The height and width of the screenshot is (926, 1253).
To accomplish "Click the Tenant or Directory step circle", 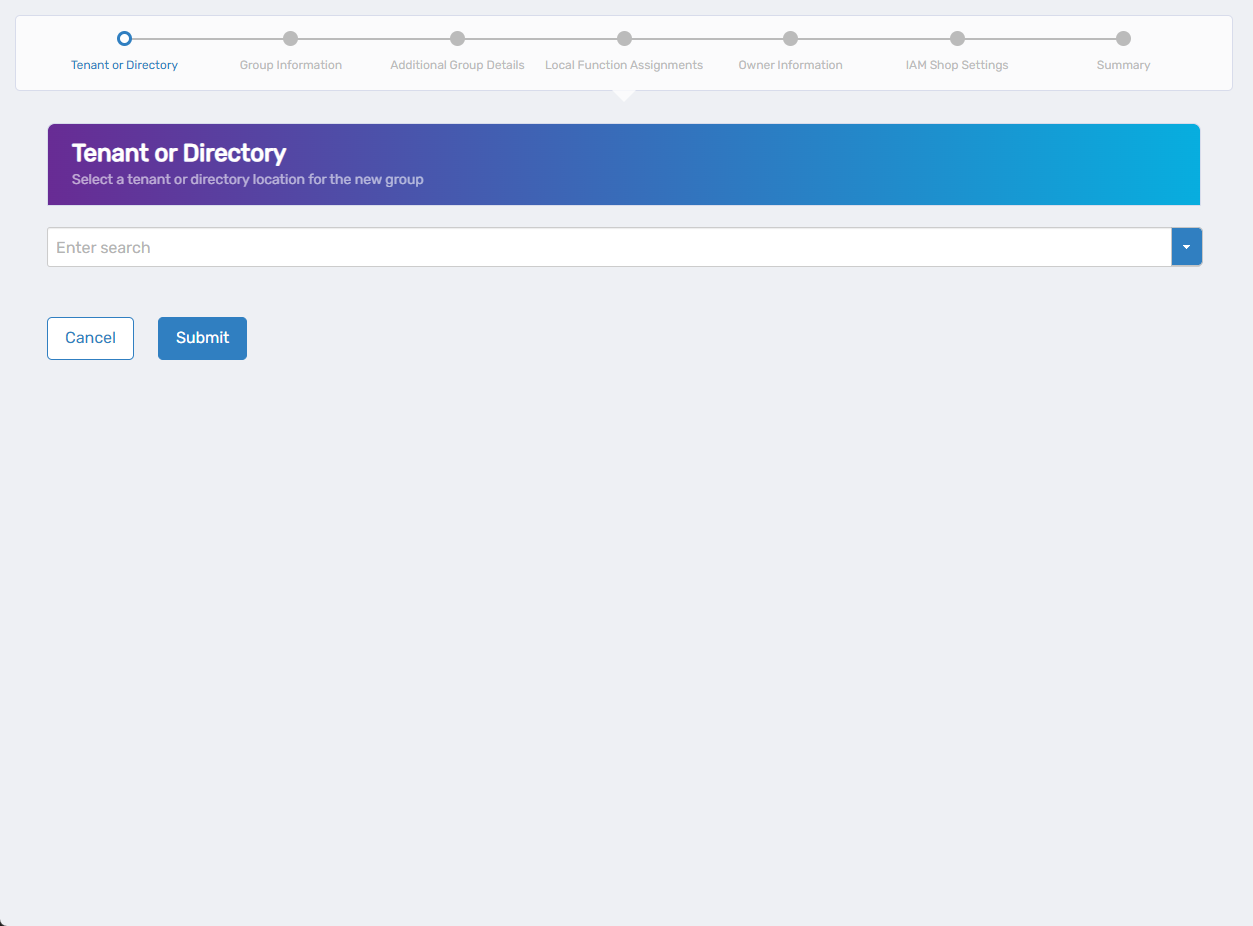I will click(124, 38).
